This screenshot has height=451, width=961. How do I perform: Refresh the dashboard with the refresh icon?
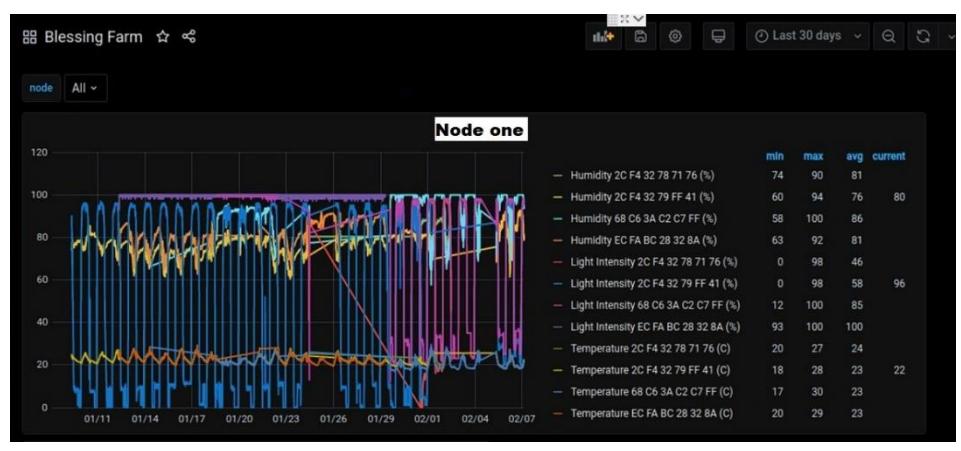pyautogui.click(x=923, y=37)
